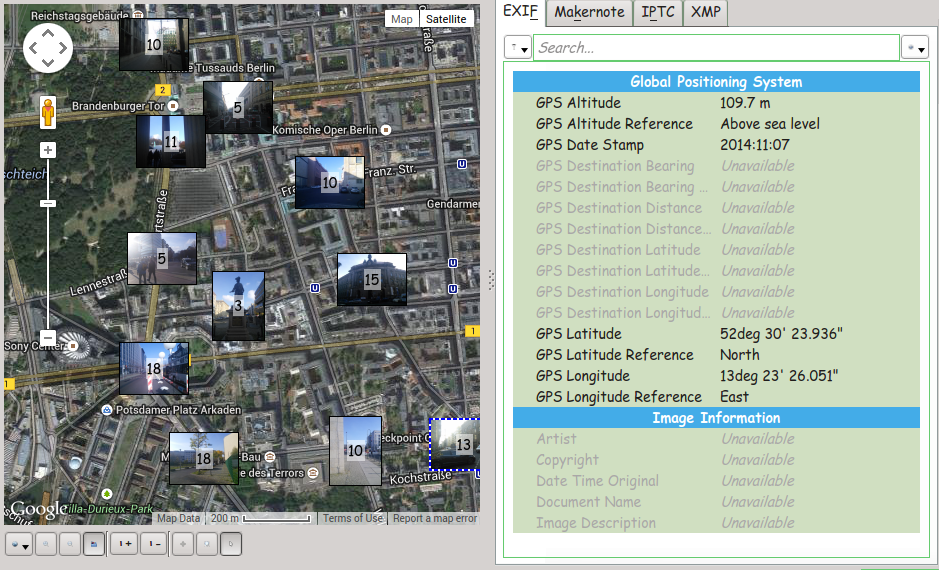Click the map zoom out minus button
939x570 pixels.
(x=47, y=337)
